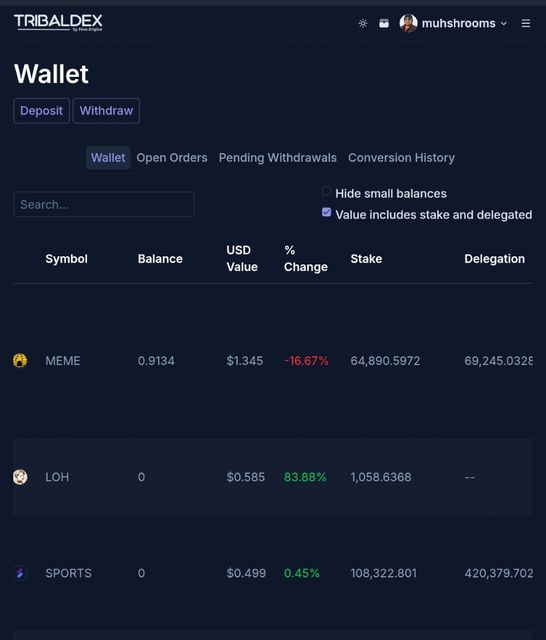
Task: Click the SPORTS token icon
Action: point(20,573)
